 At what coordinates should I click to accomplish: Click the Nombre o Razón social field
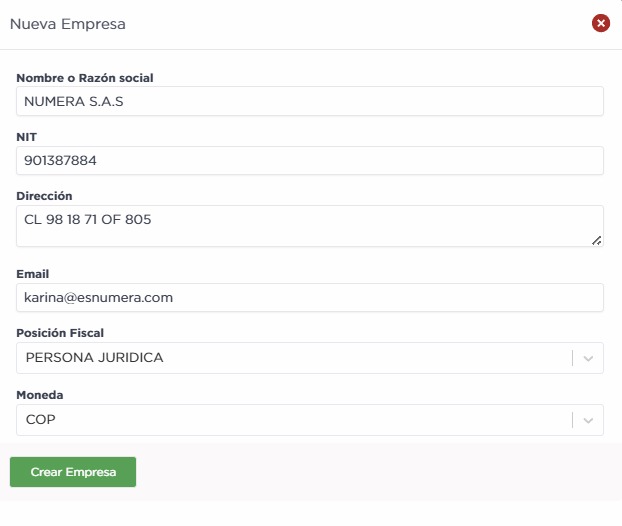[310, 101]
